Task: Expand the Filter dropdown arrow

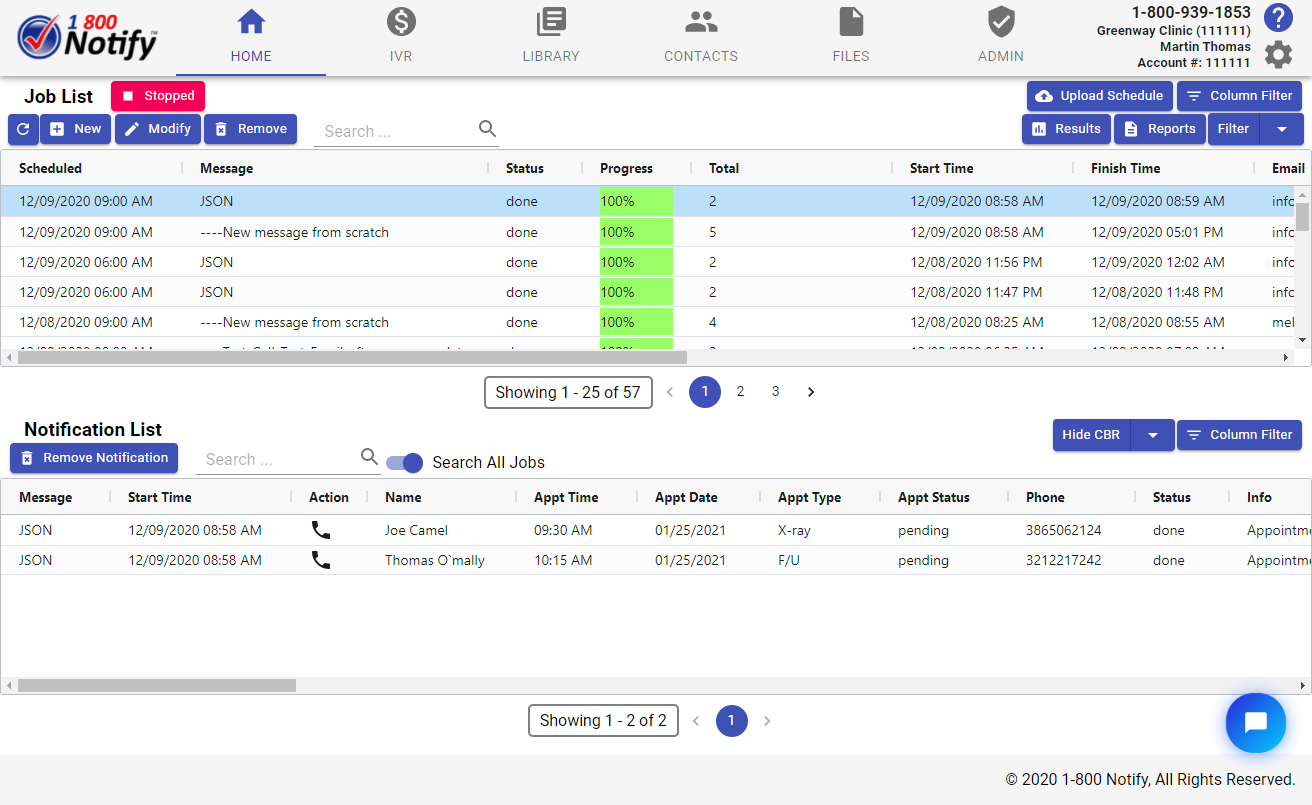Action: coord(1281,129)
